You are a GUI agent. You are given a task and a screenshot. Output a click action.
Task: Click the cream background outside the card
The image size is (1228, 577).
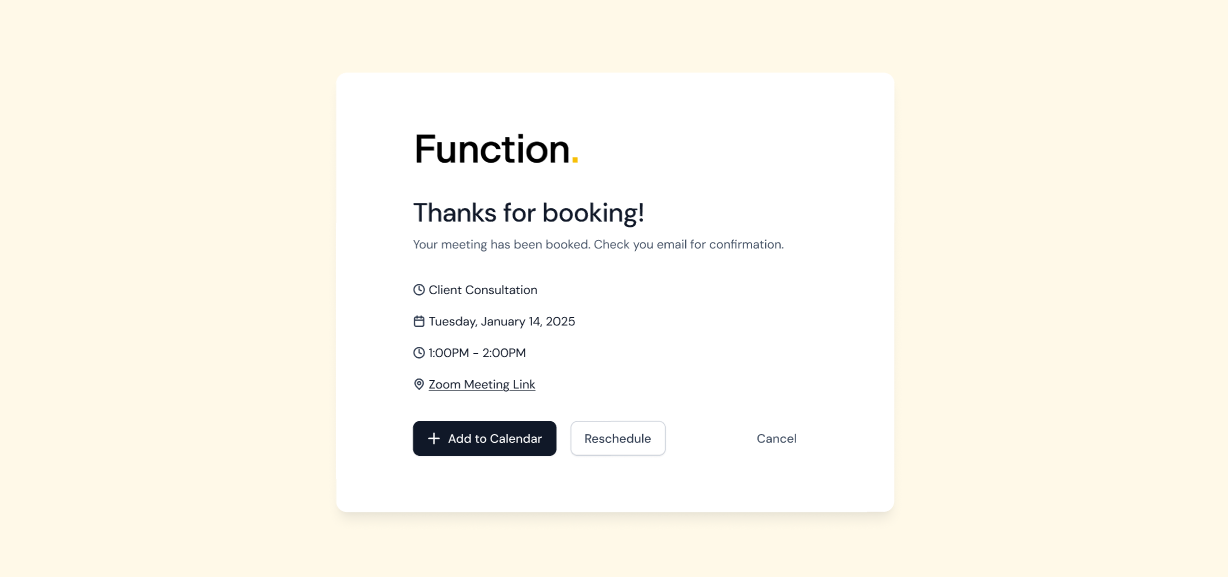pos(150,300)
